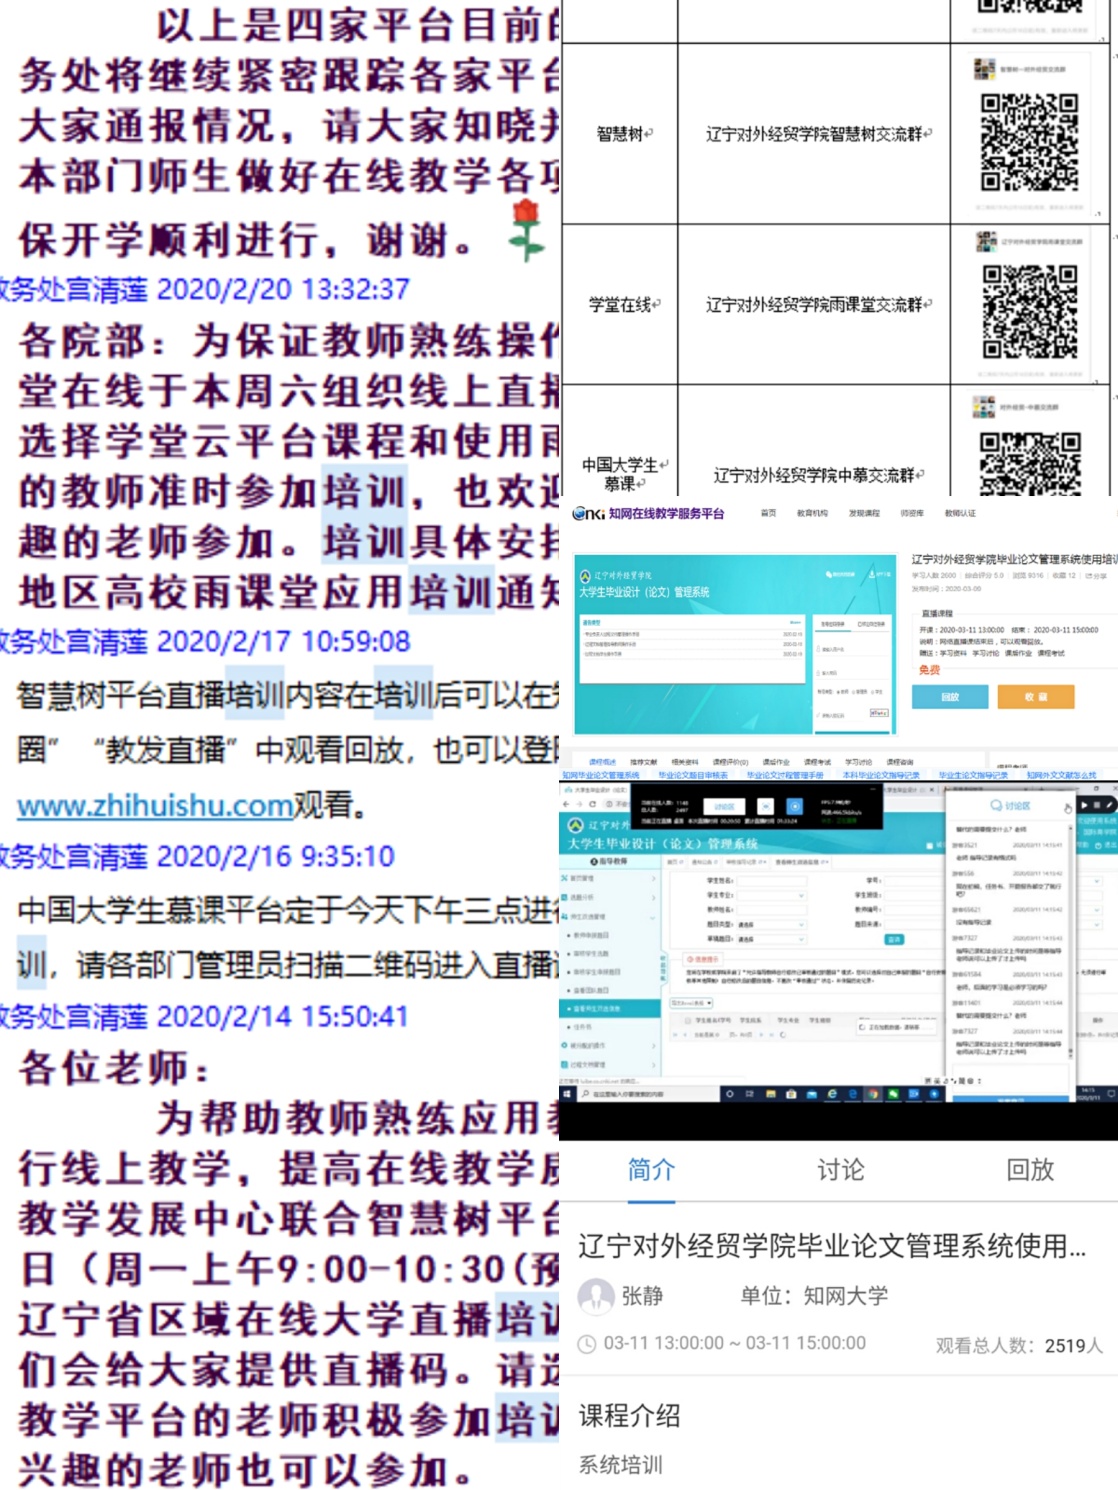Switch to the 简介 tab
This screenshot has width=1118, height=1490.
[651, 1169]
